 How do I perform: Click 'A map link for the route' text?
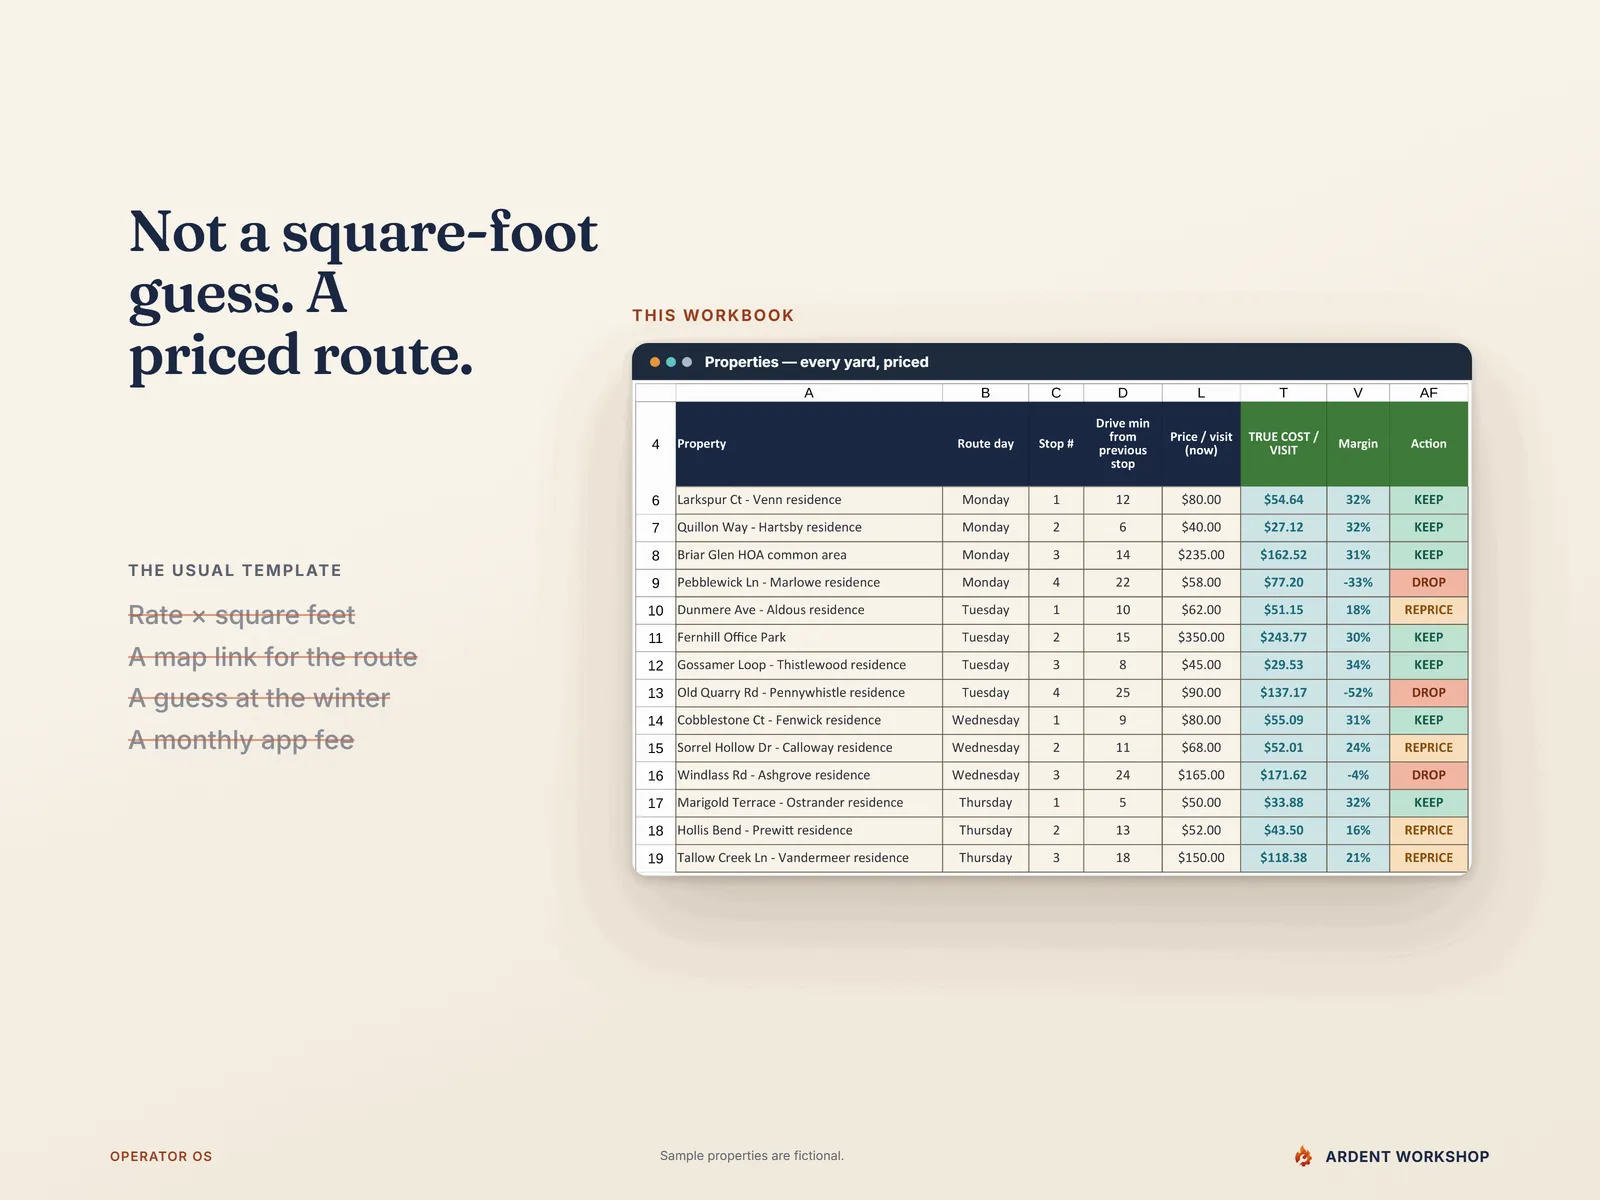click(x=273, y=657)
